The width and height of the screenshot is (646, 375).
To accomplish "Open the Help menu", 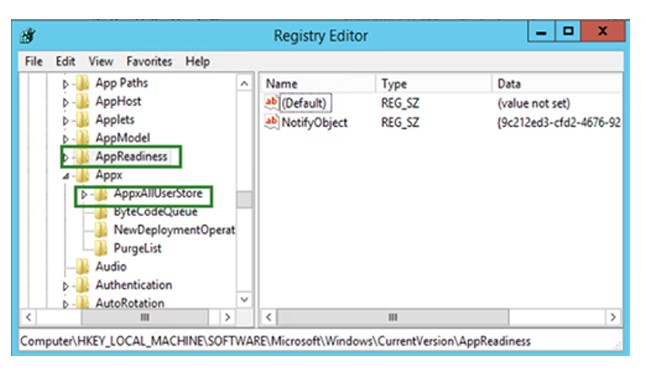I will [x=197, y=61].
